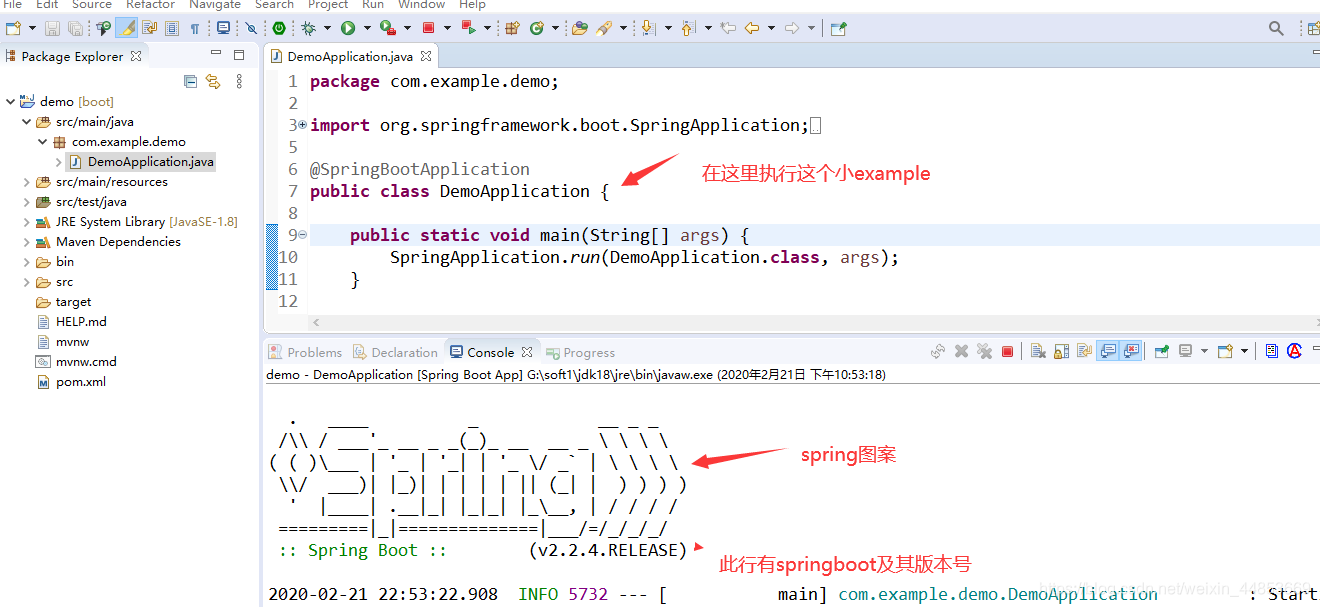Viewport: 1320px width, 607px height.
Task: Click the red Stop square in main toolbar
Action: coord(428,28)
